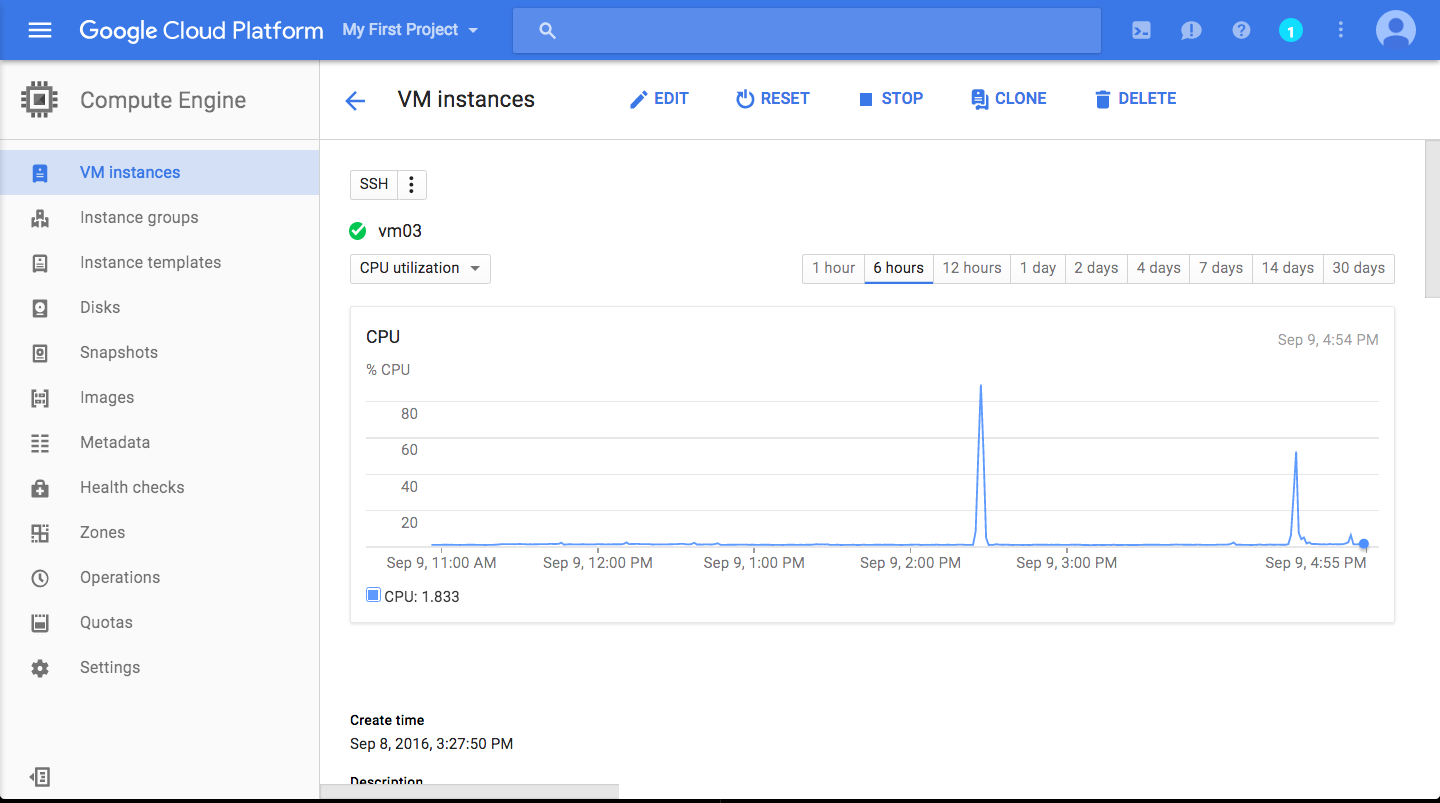1440x803 pixels.
Task: View the notifications badge showing 1
Action: pyautogui.click(x=1291, y=31)
